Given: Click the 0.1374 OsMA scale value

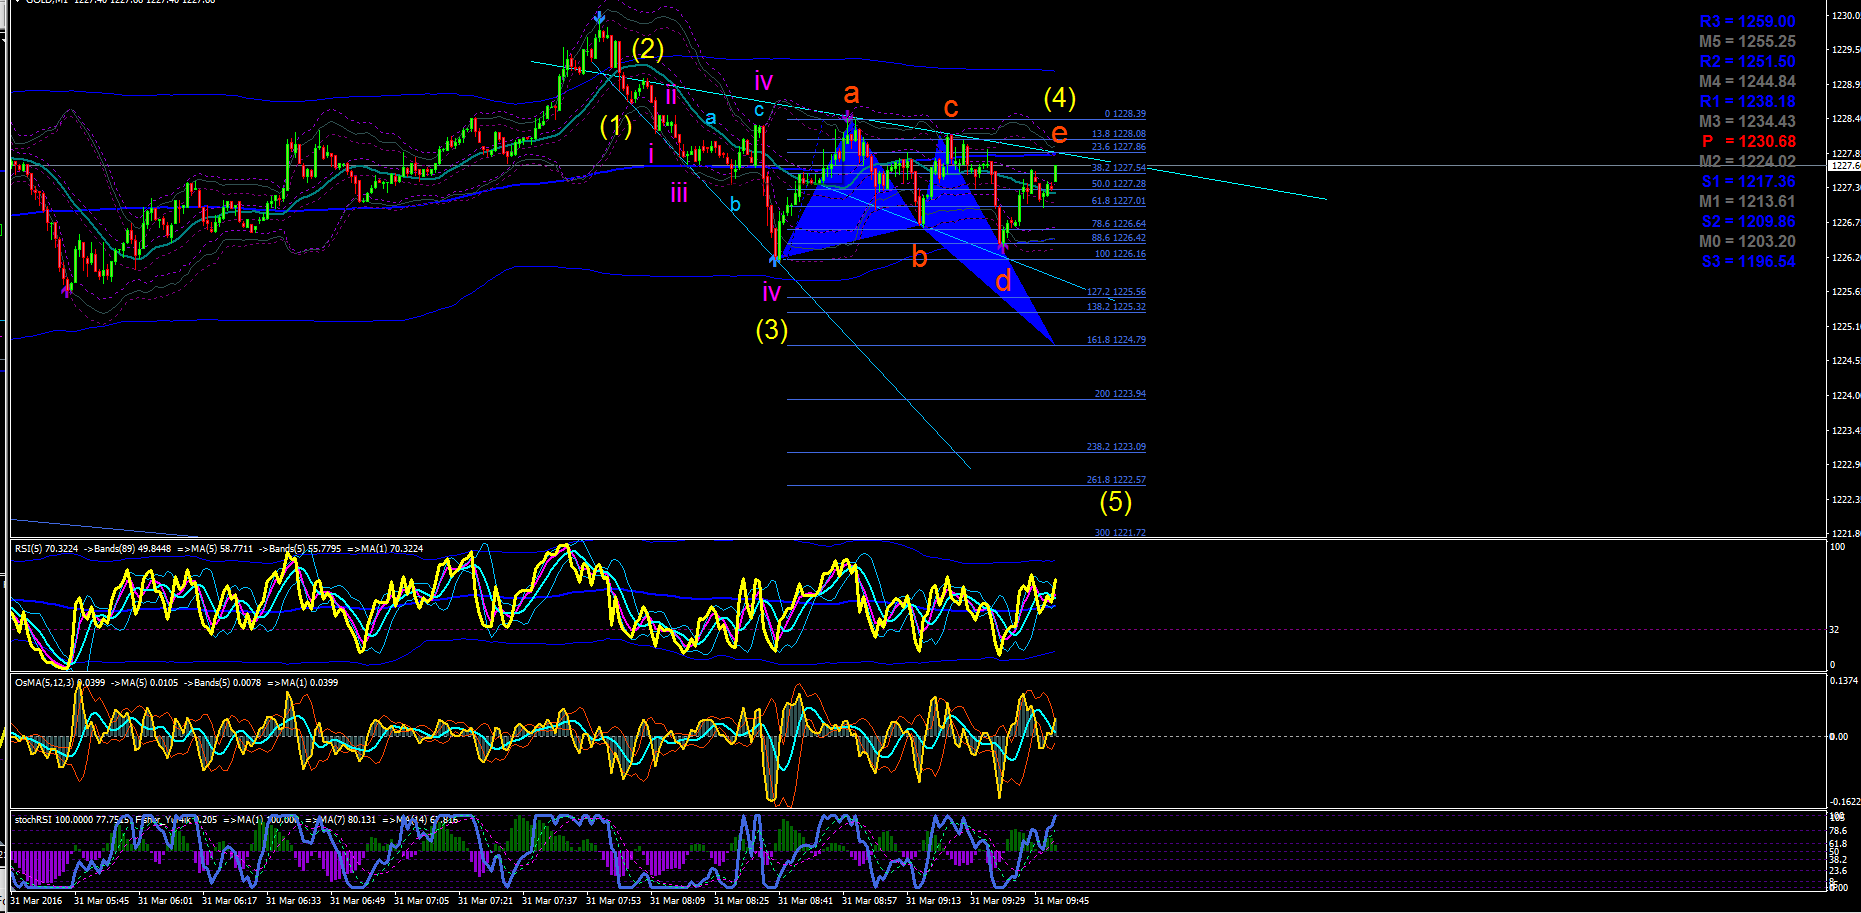Looking at the screenshot, I should point(1844,681).
